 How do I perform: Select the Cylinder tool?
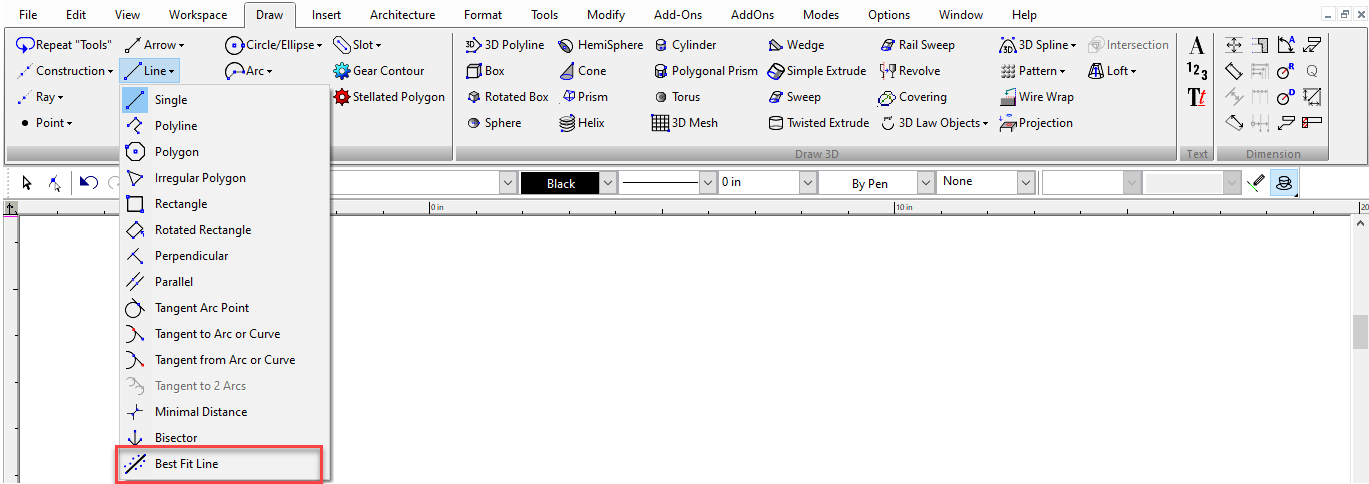[x=685, y=45]
